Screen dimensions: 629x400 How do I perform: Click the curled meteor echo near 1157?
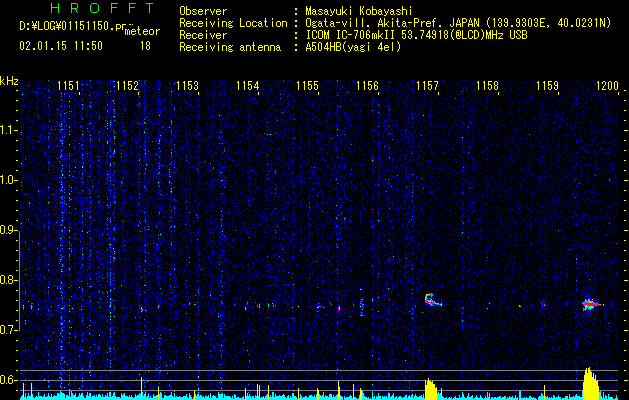tap(433, 300)
